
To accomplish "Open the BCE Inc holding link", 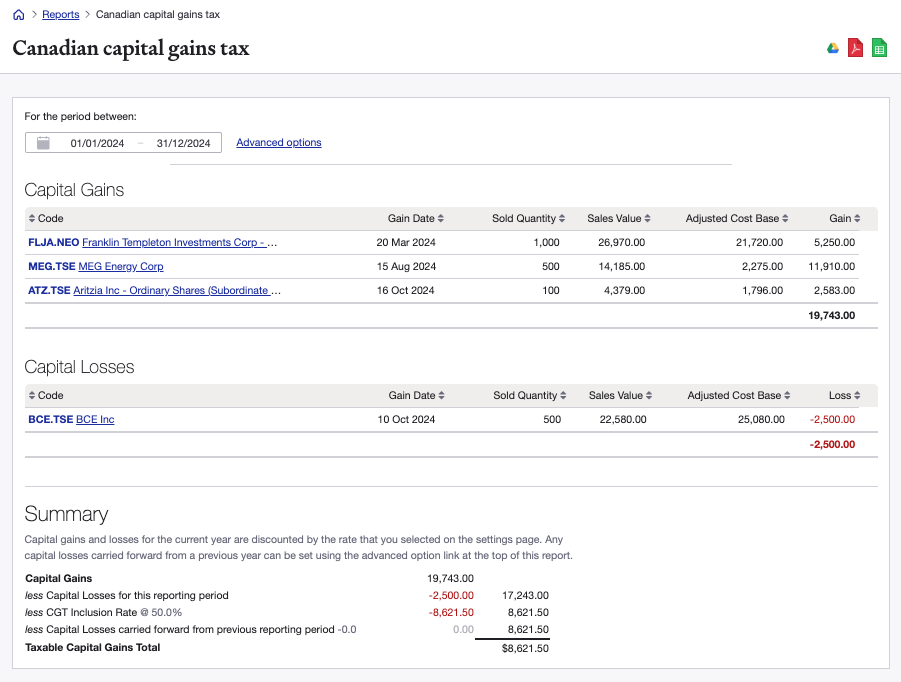I will [x=95, y=419].
